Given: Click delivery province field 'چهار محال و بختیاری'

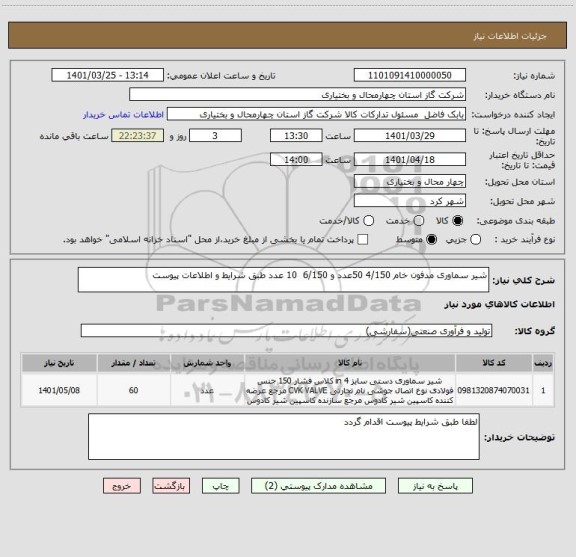Looking at the screenshot, I should [410, 182].
